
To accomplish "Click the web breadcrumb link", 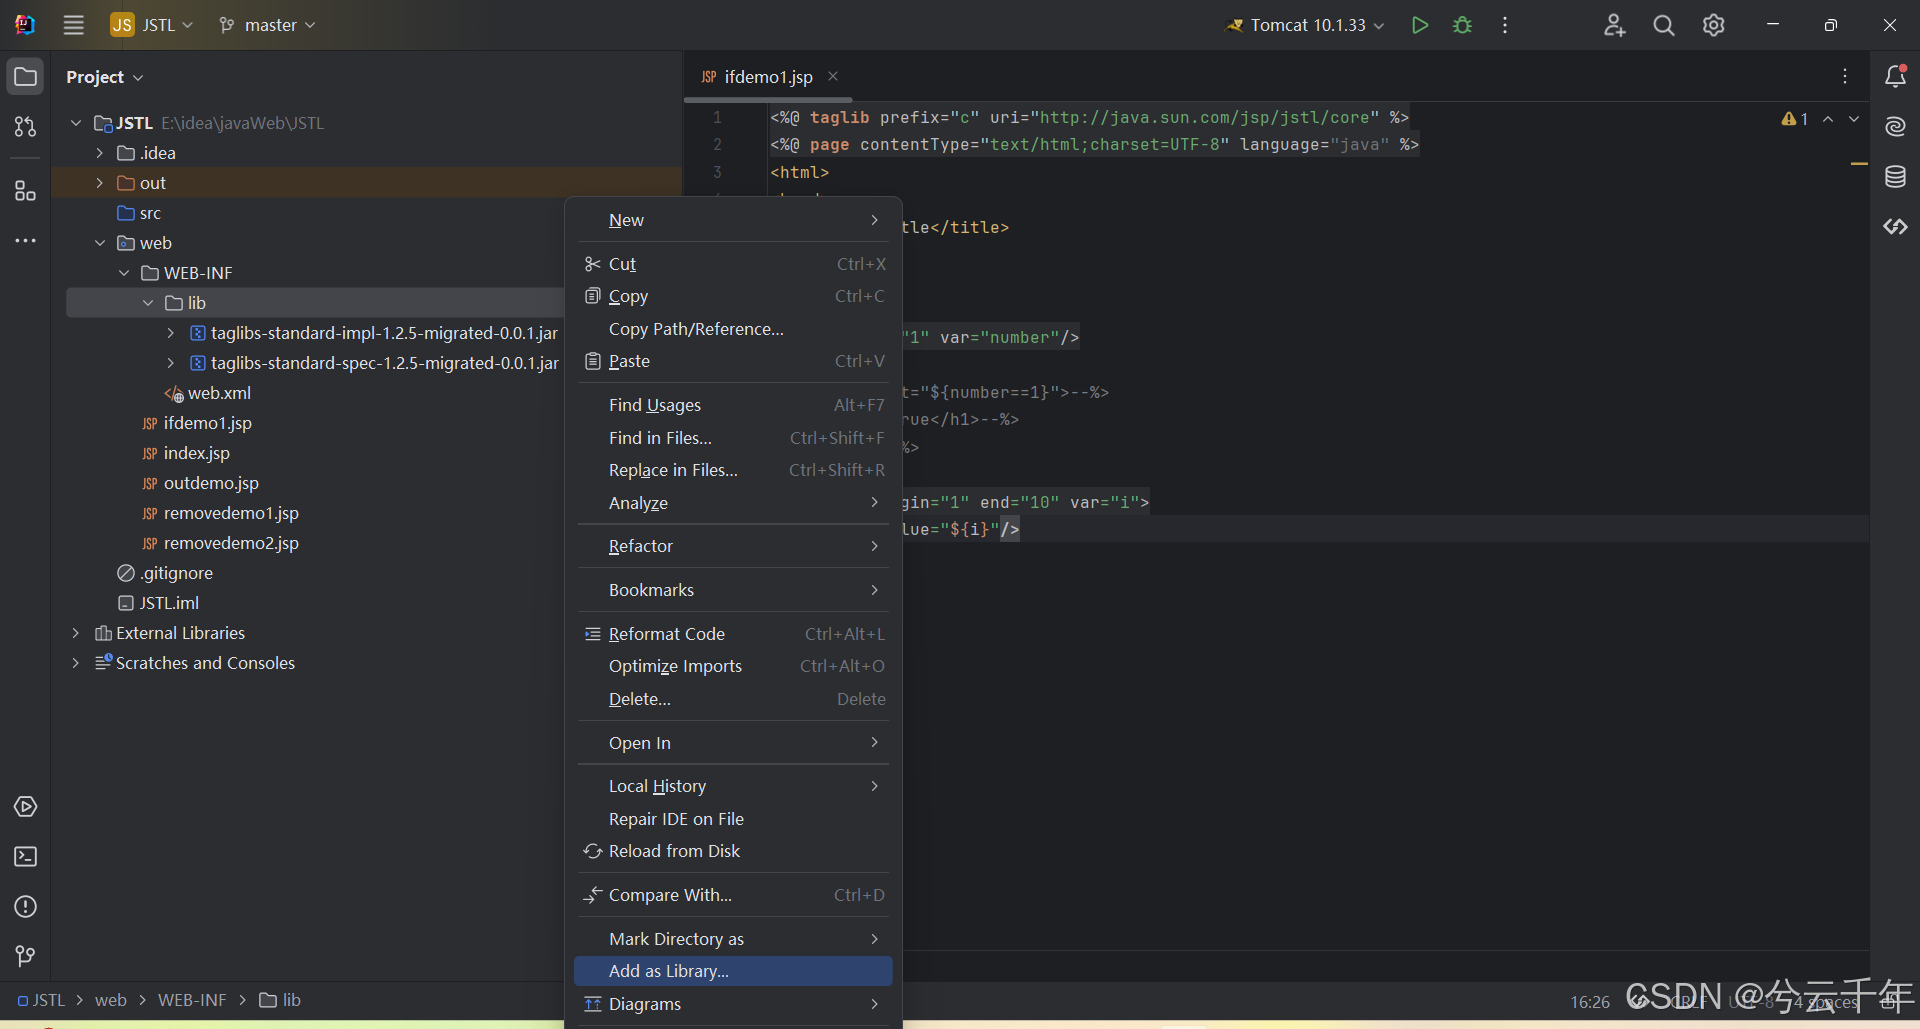I will 112,1000.
